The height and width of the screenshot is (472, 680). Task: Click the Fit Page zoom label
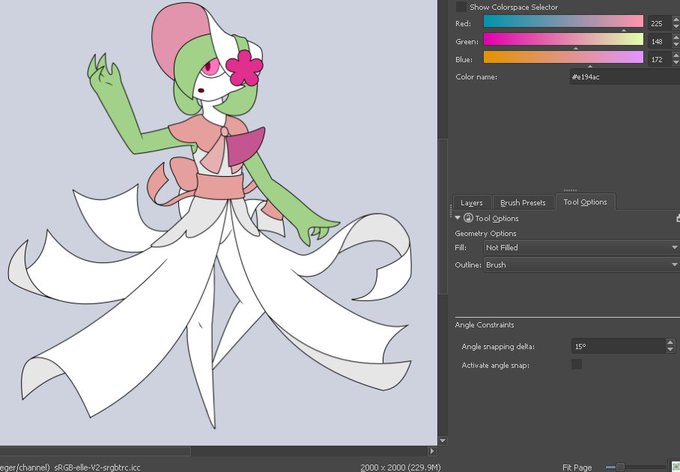(x=577, y=467)
